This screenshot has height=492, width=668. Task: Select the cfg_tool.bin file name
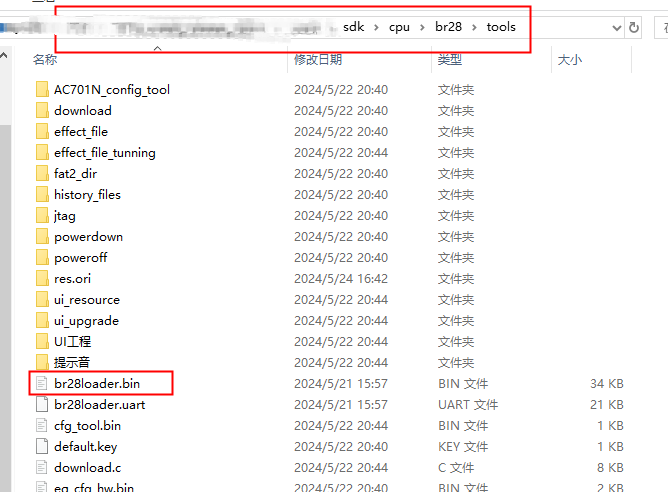tap(87, 426)
